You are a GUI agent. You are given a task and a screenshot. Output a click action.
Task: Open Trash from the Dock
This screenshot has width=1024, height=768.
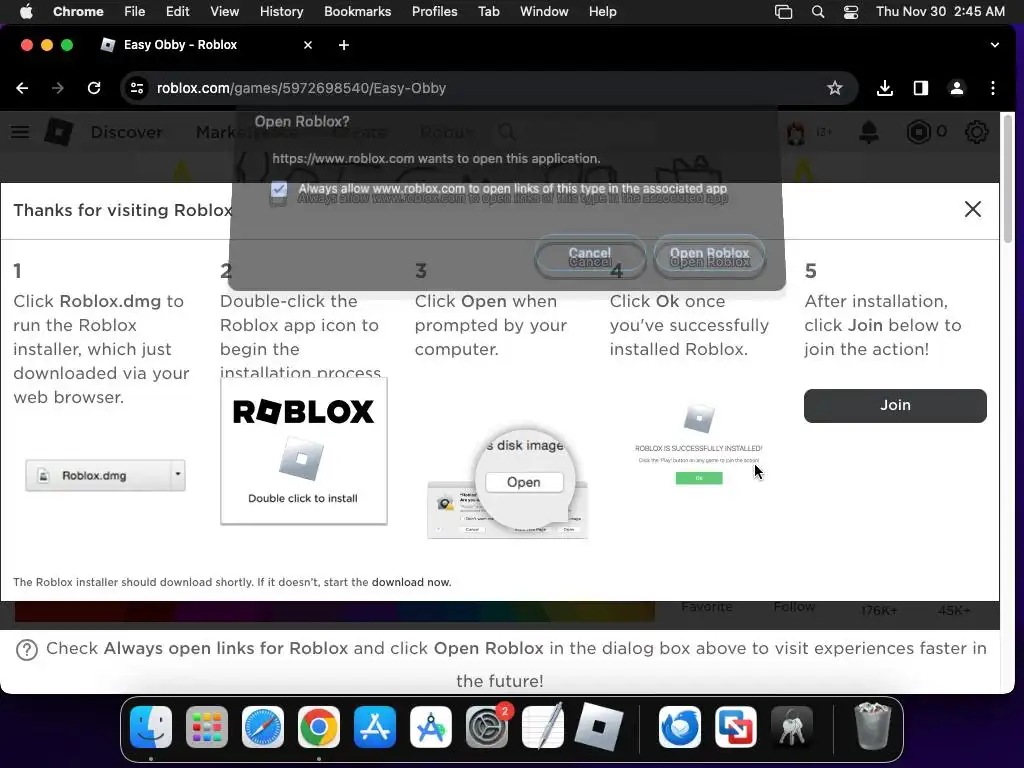pyautogui.click(x=872, y=726)
